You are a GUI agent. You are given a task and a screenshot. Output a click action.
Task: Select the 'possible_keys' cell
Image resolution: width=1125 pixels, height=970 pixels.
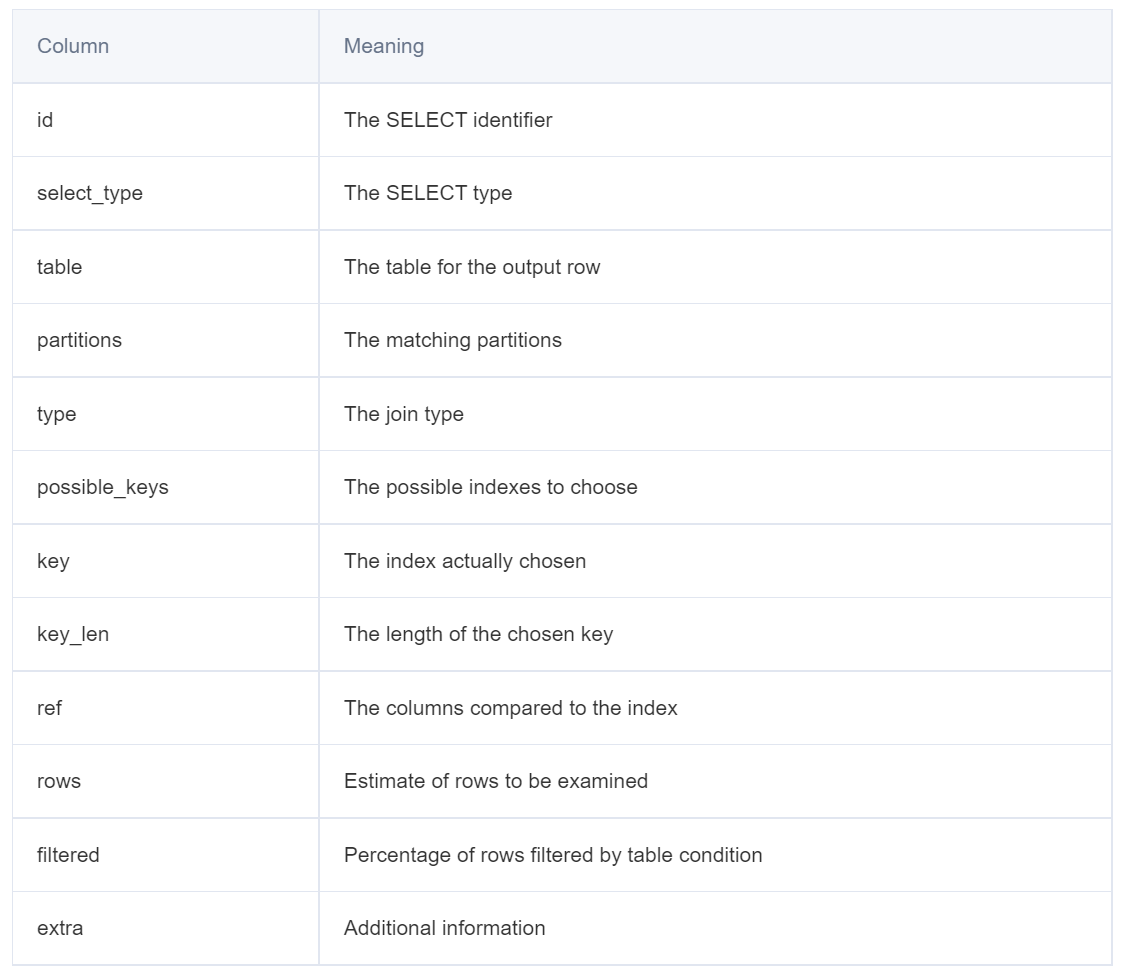(x=166, y=487)
